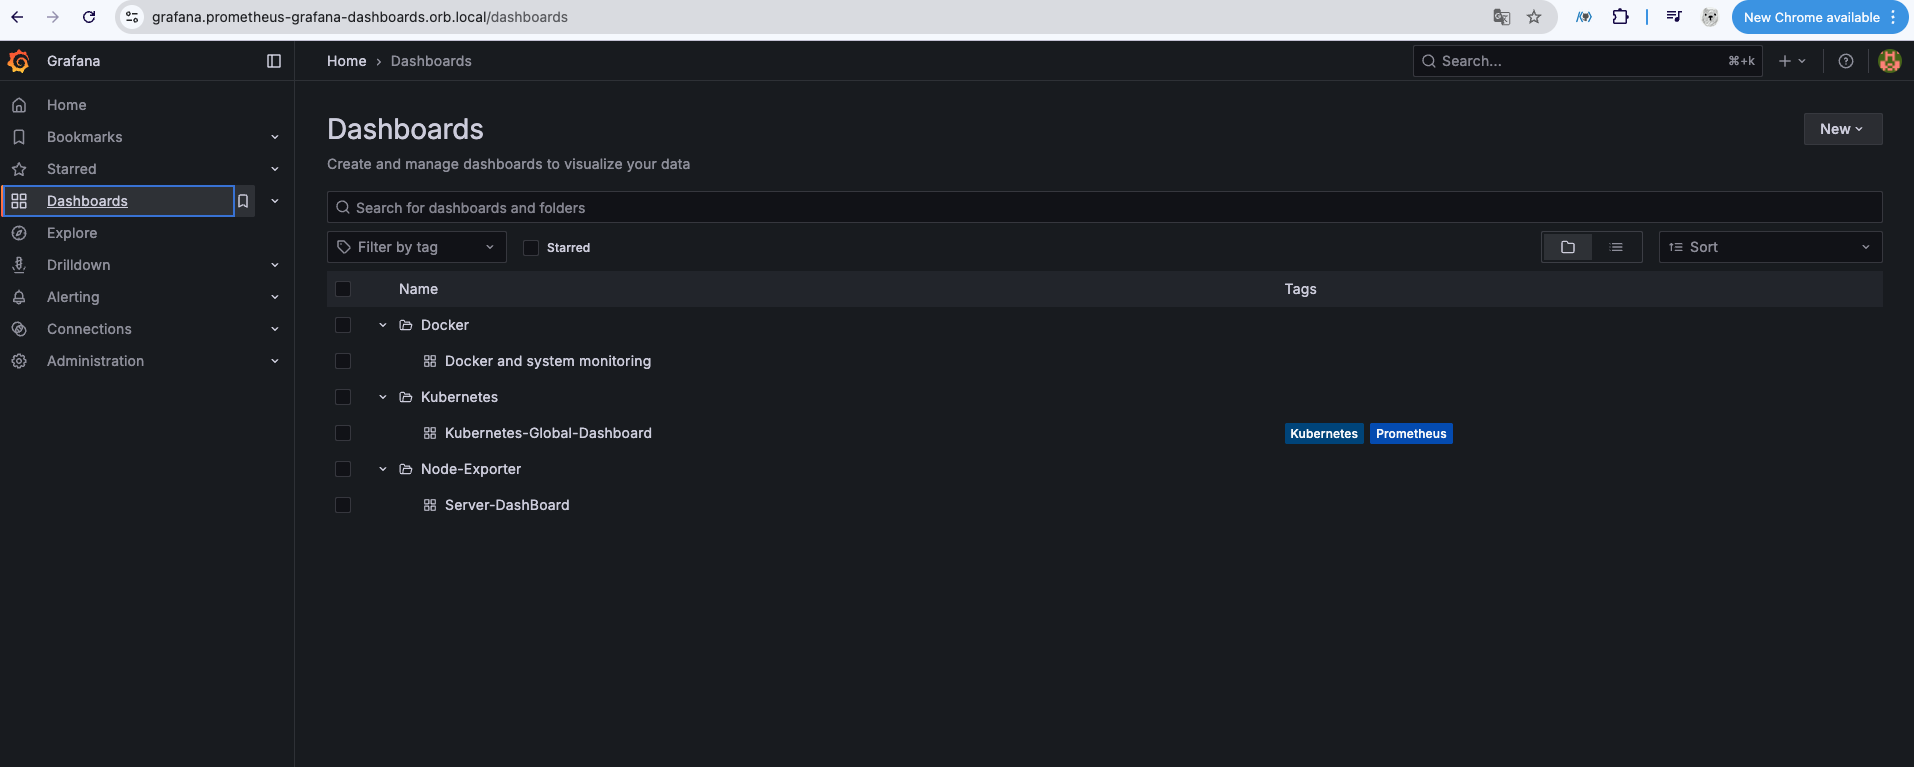Open Kubernetes-Global-Dashboard
The height and width of the screenshot is (767, 1914).
pyautogui.click(x=548, y=433)
